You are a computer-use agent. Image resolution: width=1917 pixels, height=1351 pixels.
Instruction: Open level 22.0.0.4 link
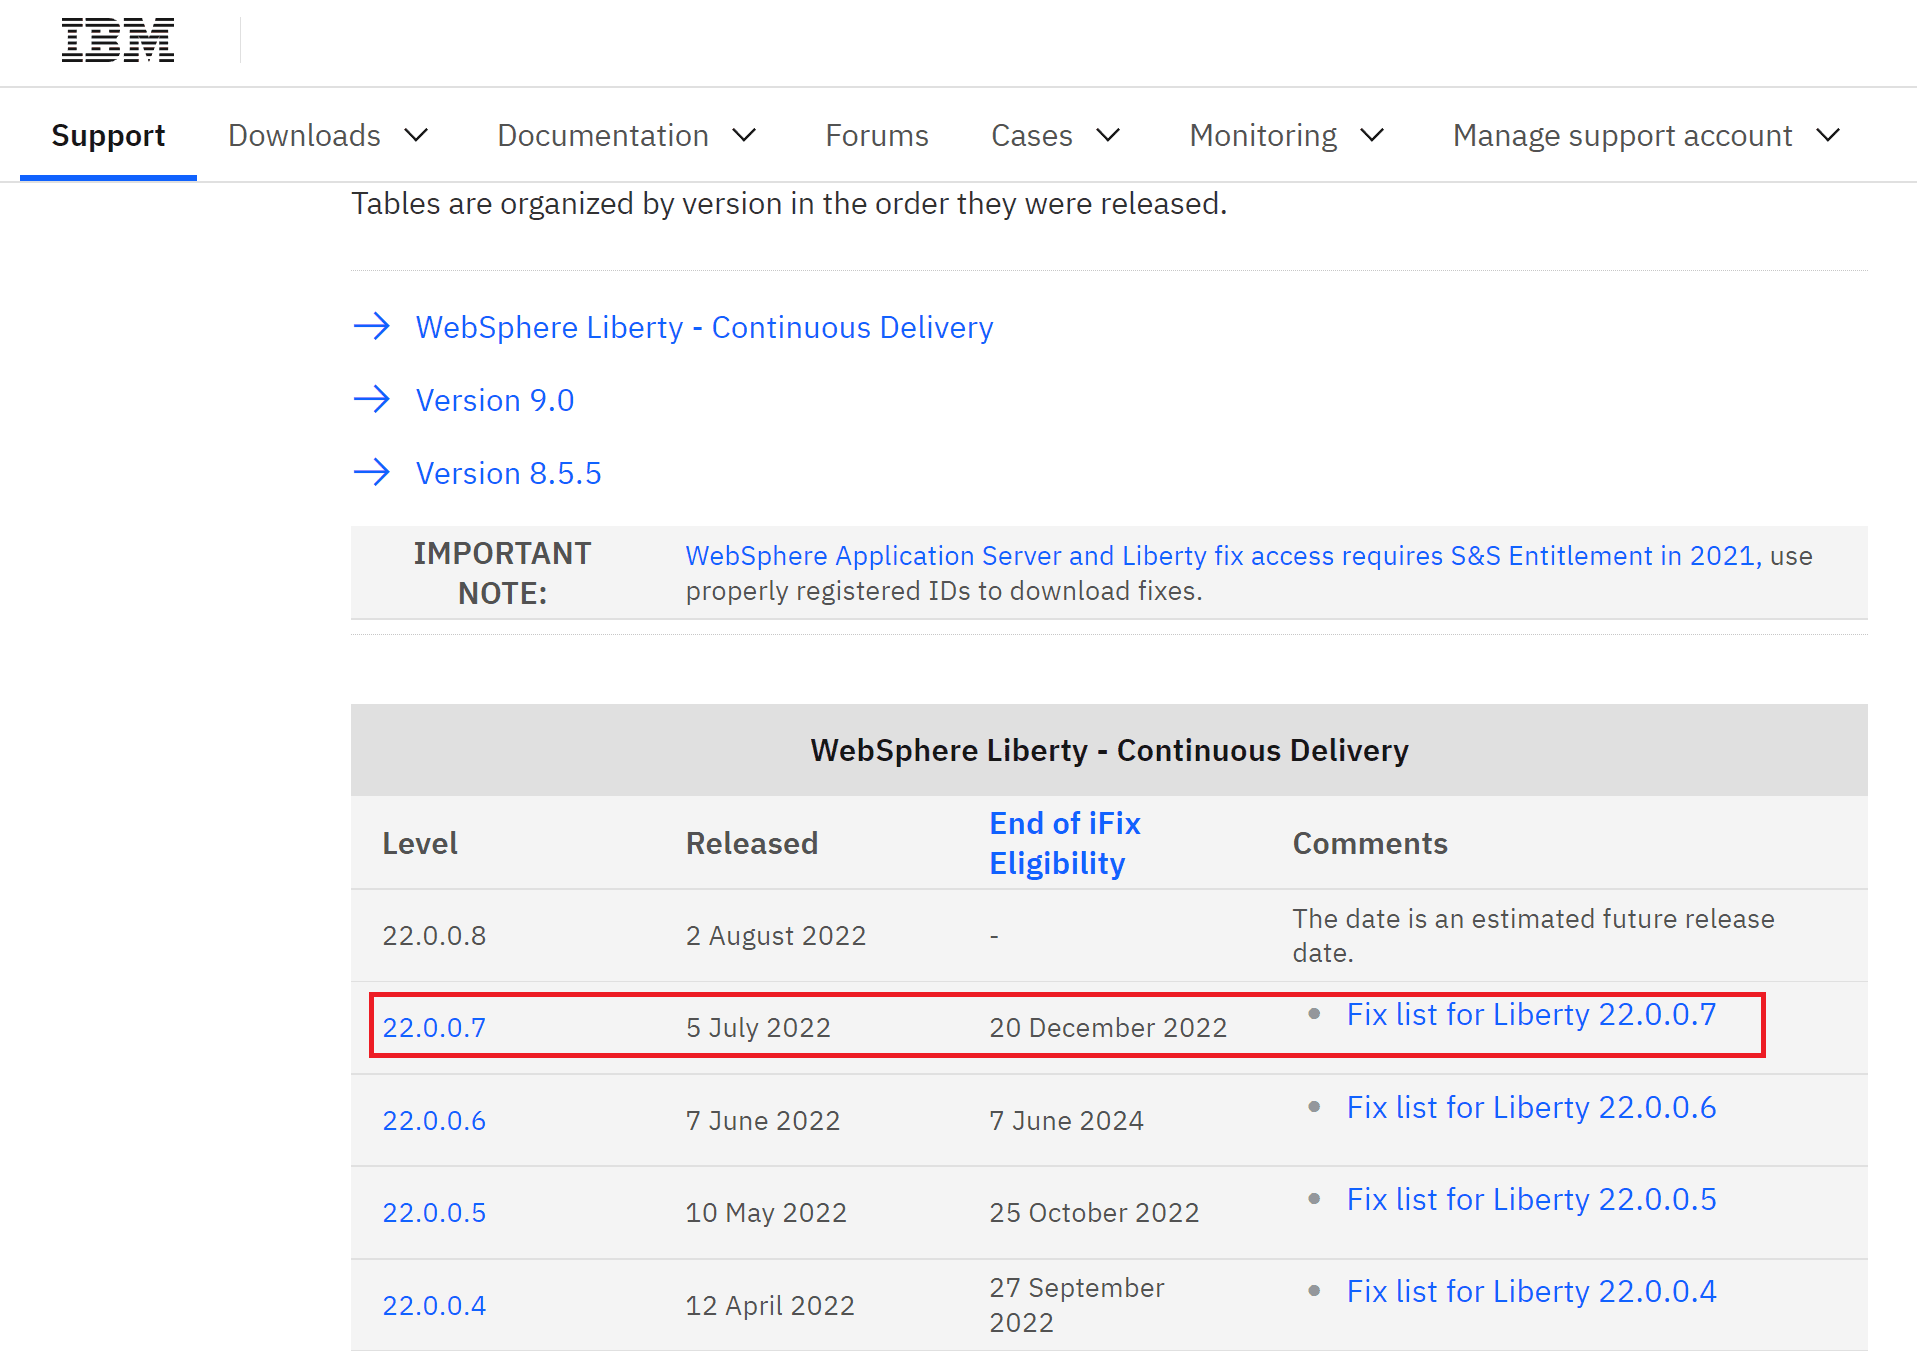tap(434, 1306)
